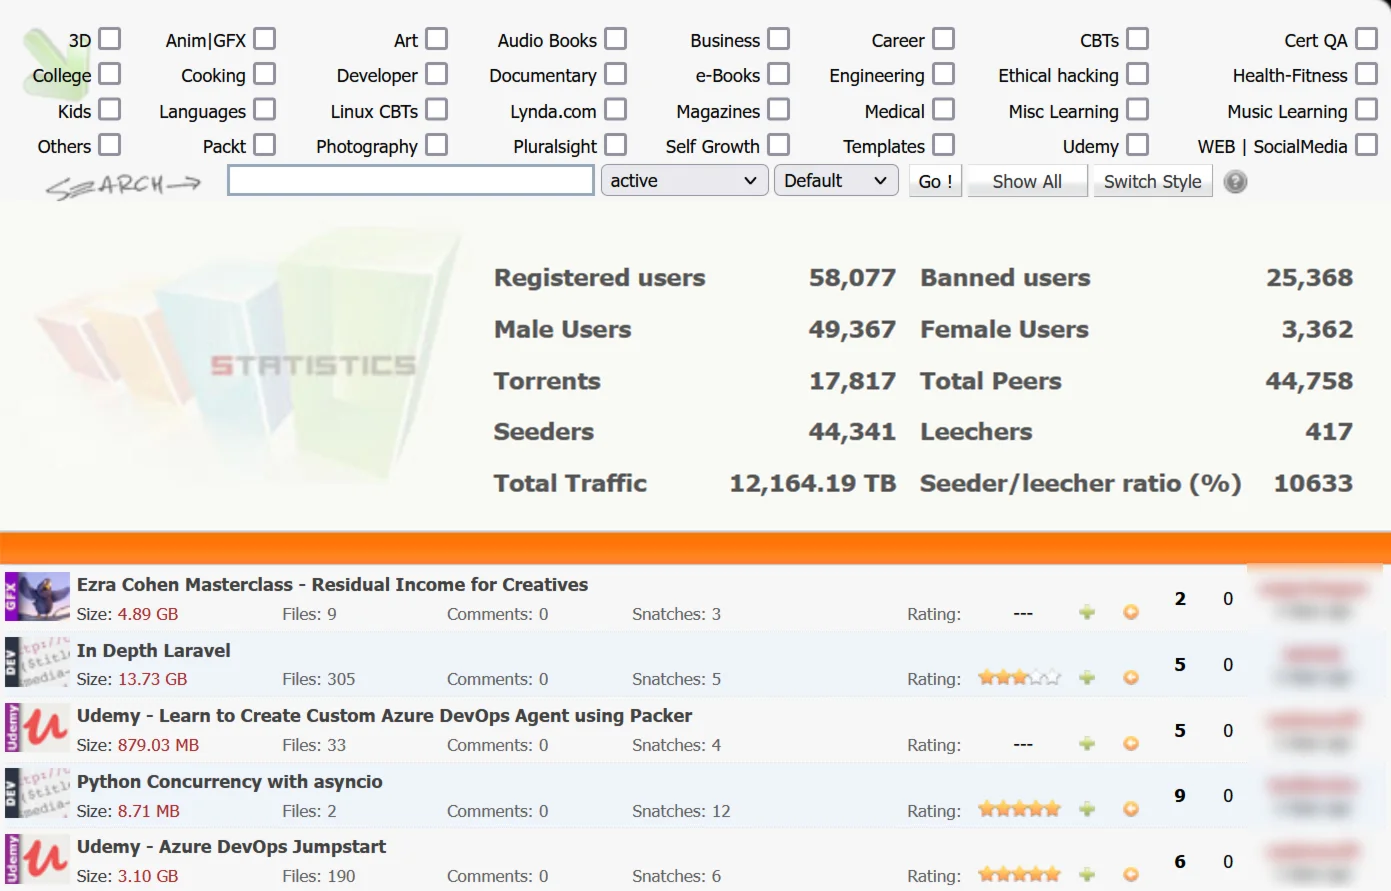
Task: Open the active status dropdown
Action: pos(684,181)
